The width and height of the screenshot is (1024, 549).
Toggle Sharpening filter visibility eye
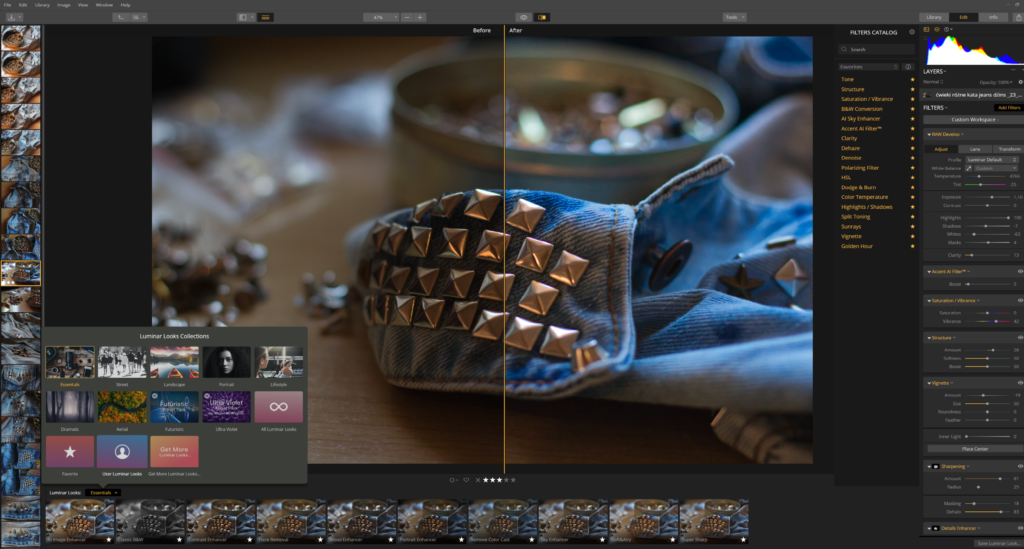1020,466
